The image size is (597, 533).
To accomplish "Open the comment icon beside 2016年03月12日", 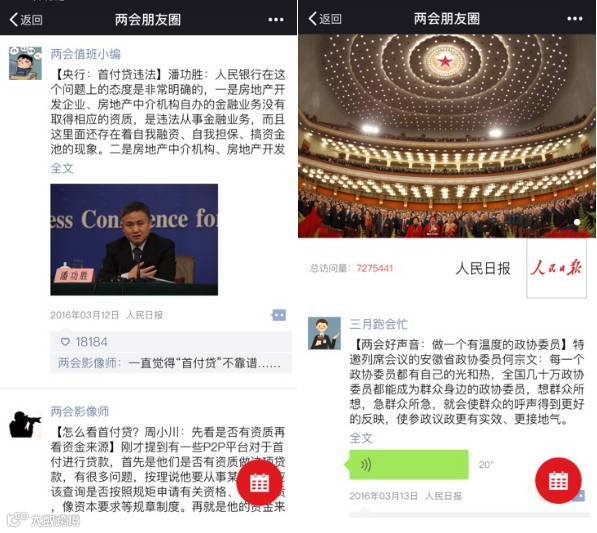I will 279,315.
